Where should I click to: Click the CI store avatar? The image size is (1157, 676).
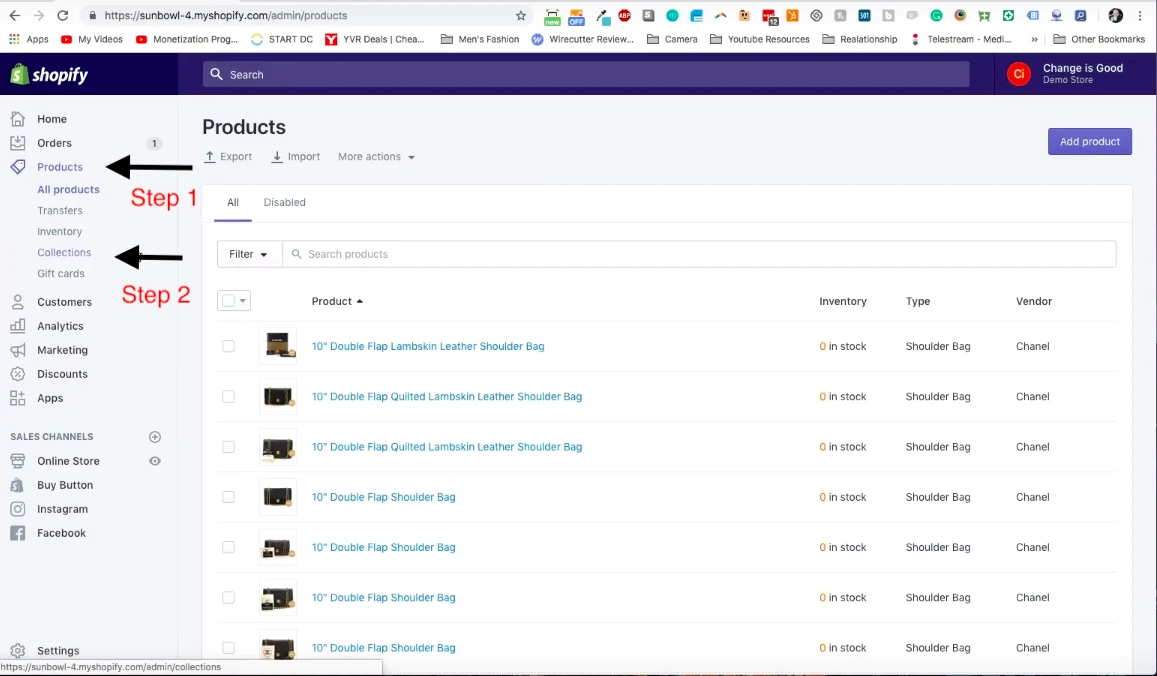click(1019, 74)
